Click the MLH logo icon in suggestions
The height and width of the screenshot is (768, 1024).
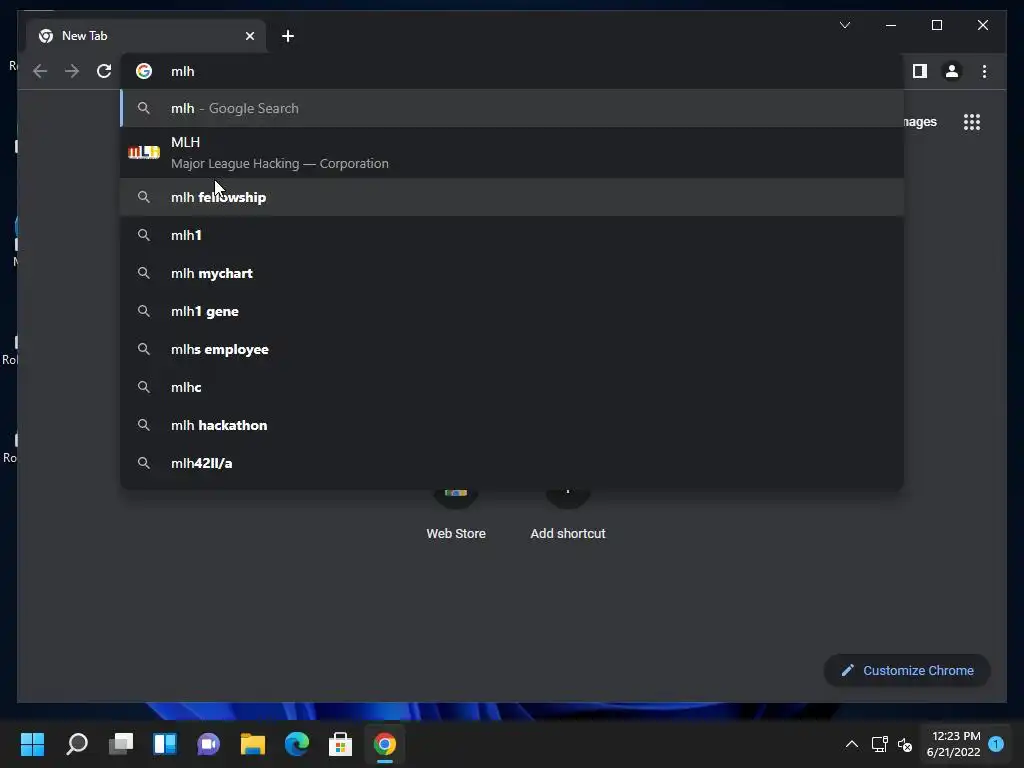pyautogui.click(x=144, y=152)
